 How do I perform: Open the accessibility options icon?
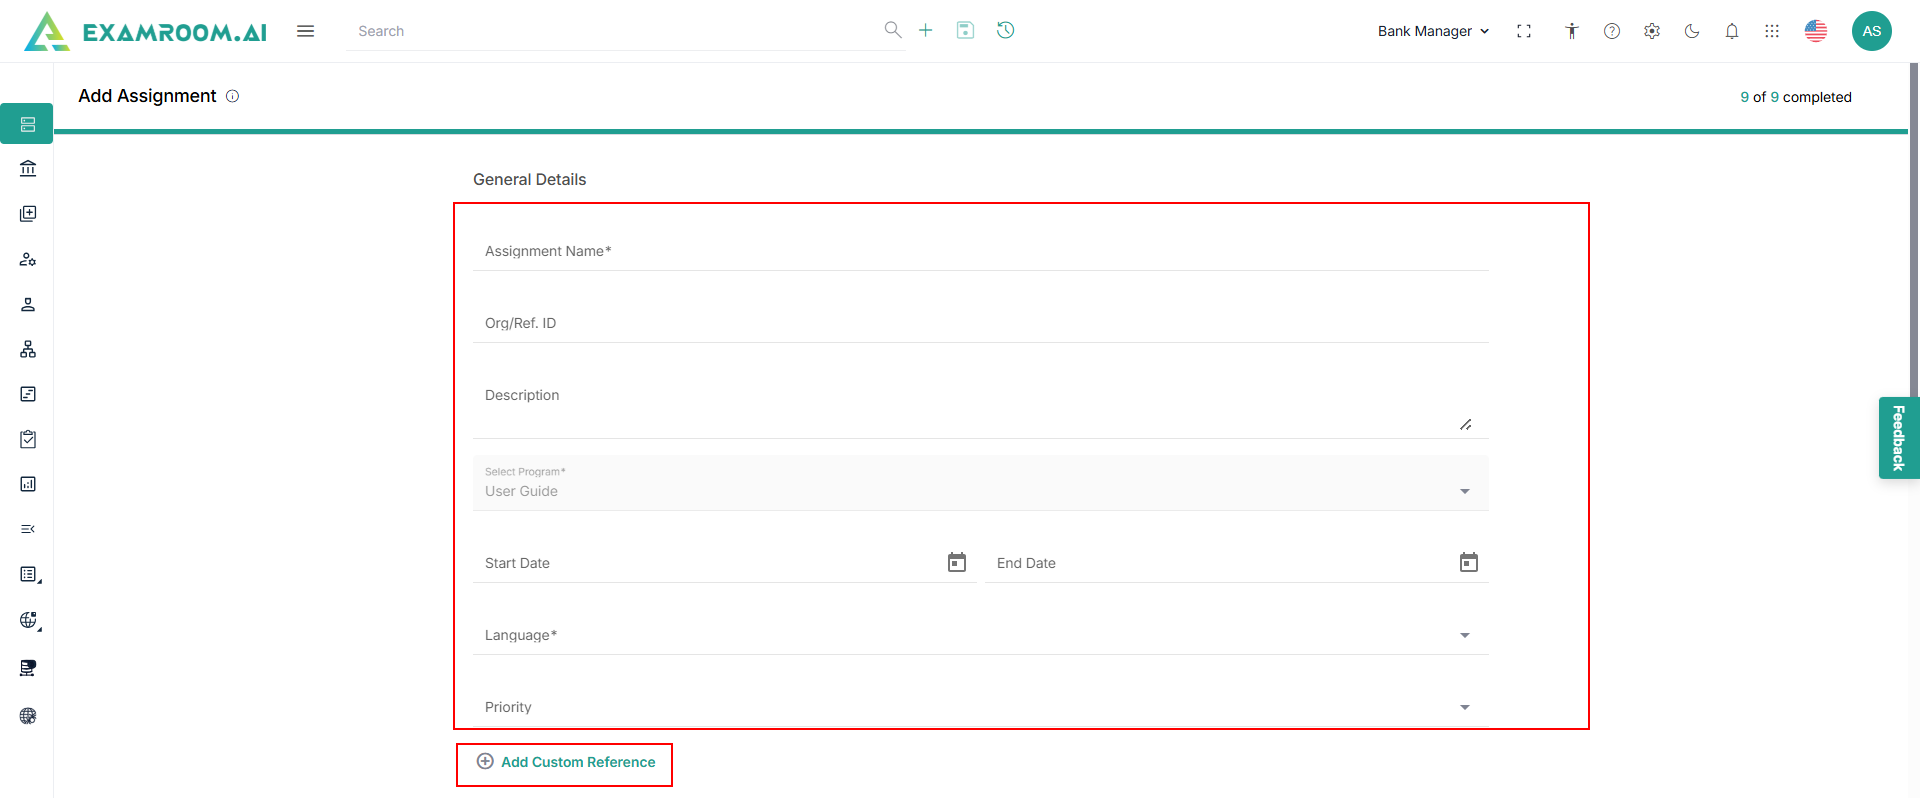[x=1572, y=31]
